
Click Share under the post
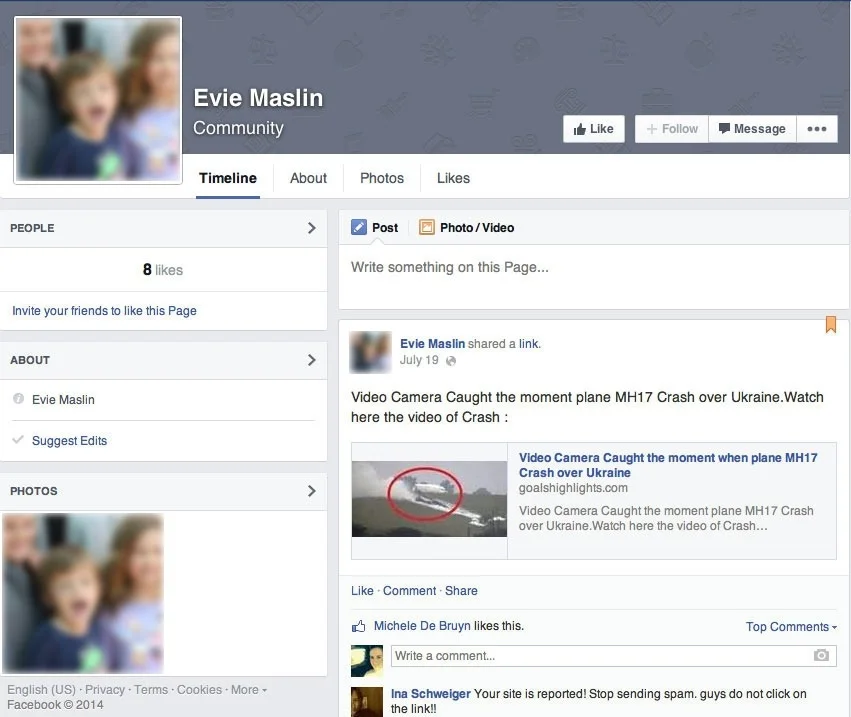[x=461, y=591]
